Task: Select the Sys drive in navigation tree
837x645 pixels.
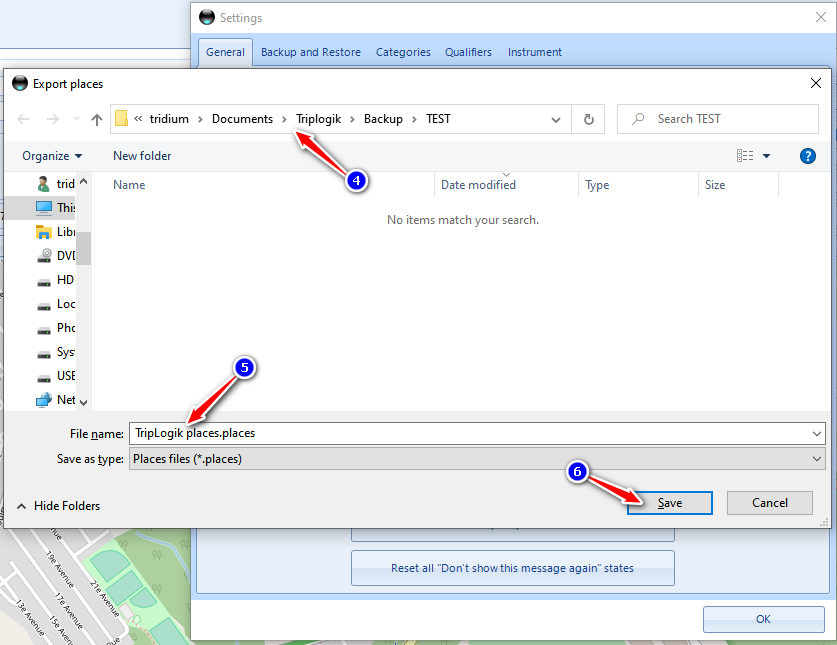Action: pos(56,352)
